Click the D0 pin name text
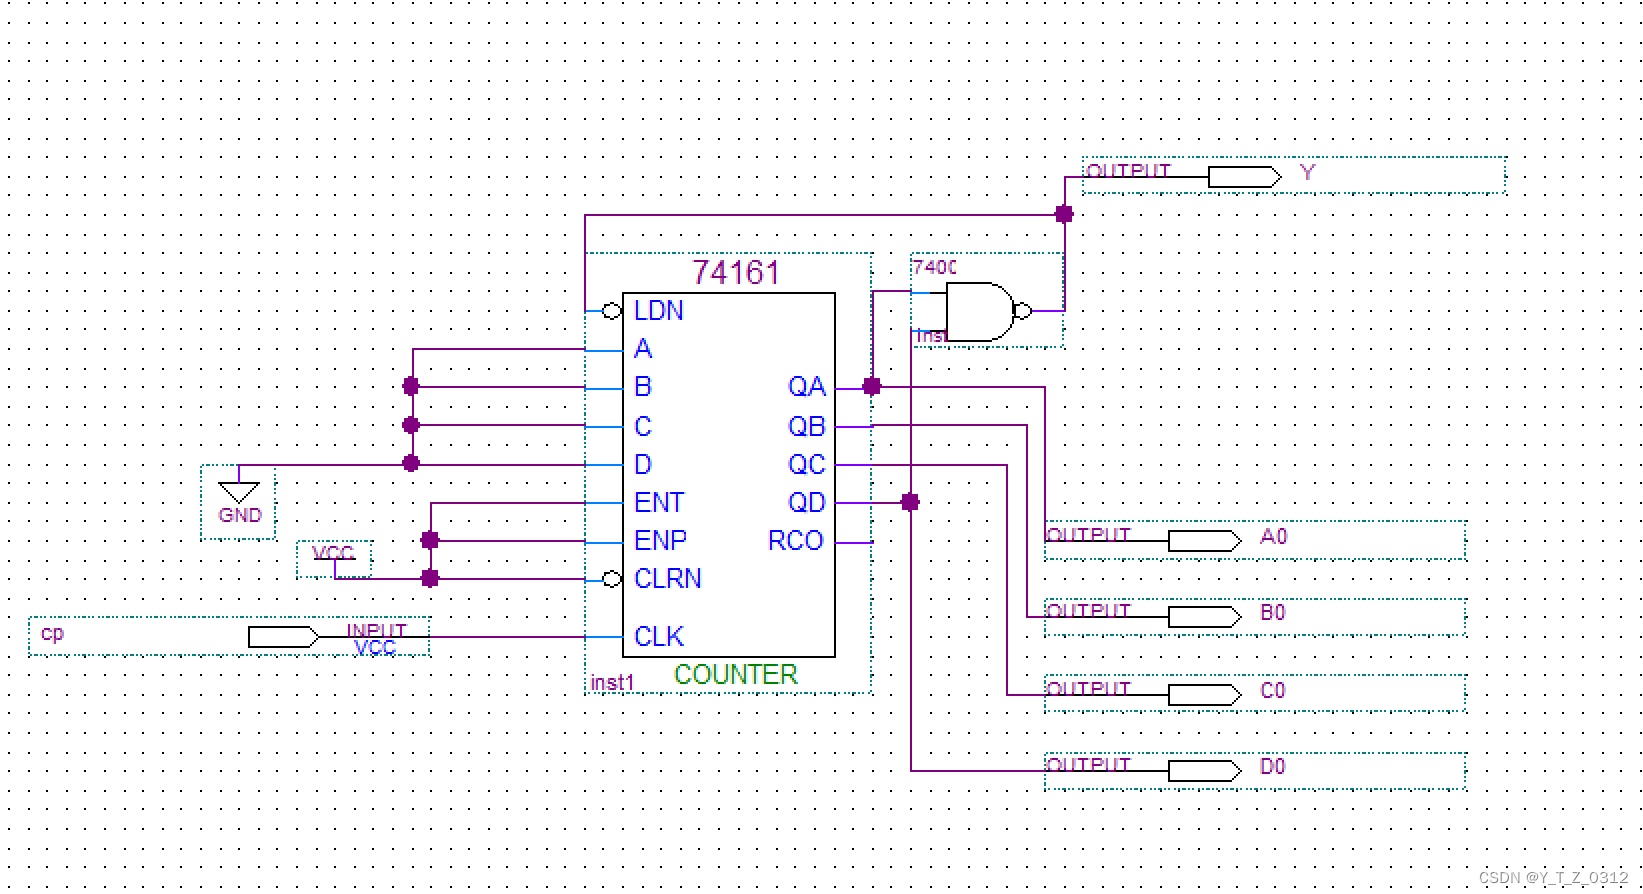This screenshot has width=1643, height=894. 1273,767
